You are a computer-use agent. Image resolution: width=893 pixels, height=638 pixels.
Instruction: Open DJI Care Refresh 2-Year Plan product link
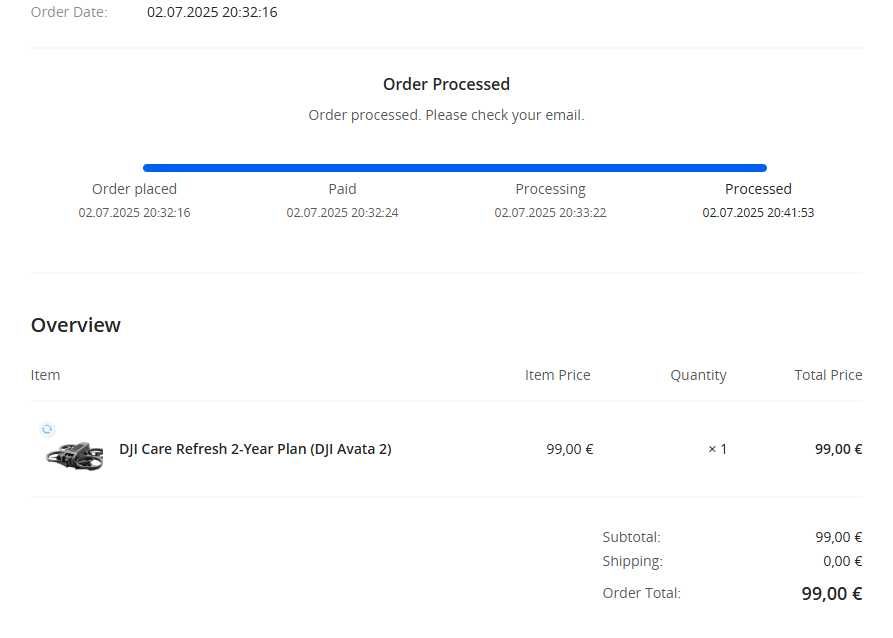[255, 449]
